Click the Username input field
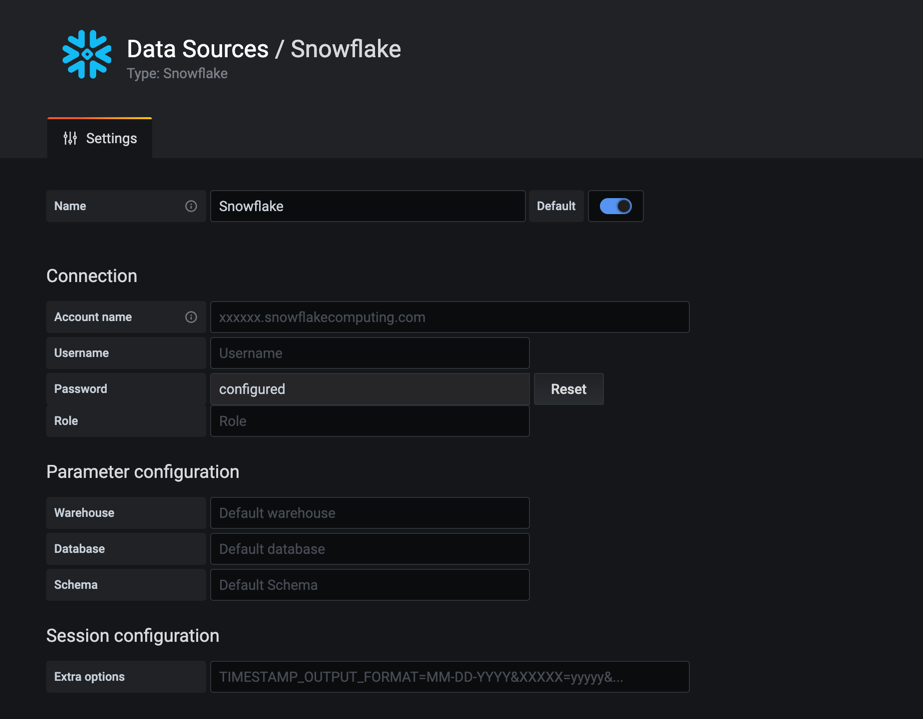The width and height of the screenshot is (923, 719). [370, 353]
